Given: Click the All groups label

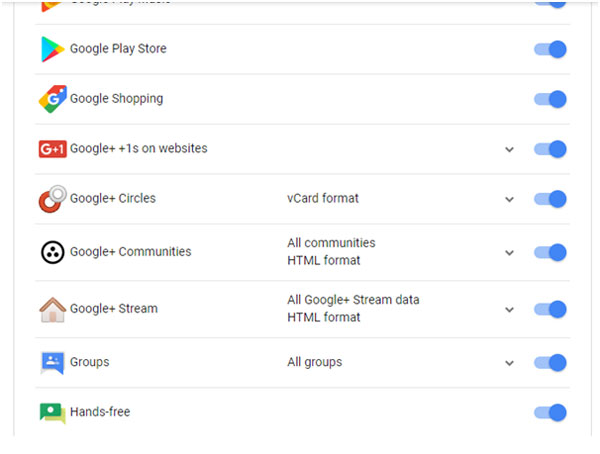Looking at the screenshot, I should click(314, 362).
